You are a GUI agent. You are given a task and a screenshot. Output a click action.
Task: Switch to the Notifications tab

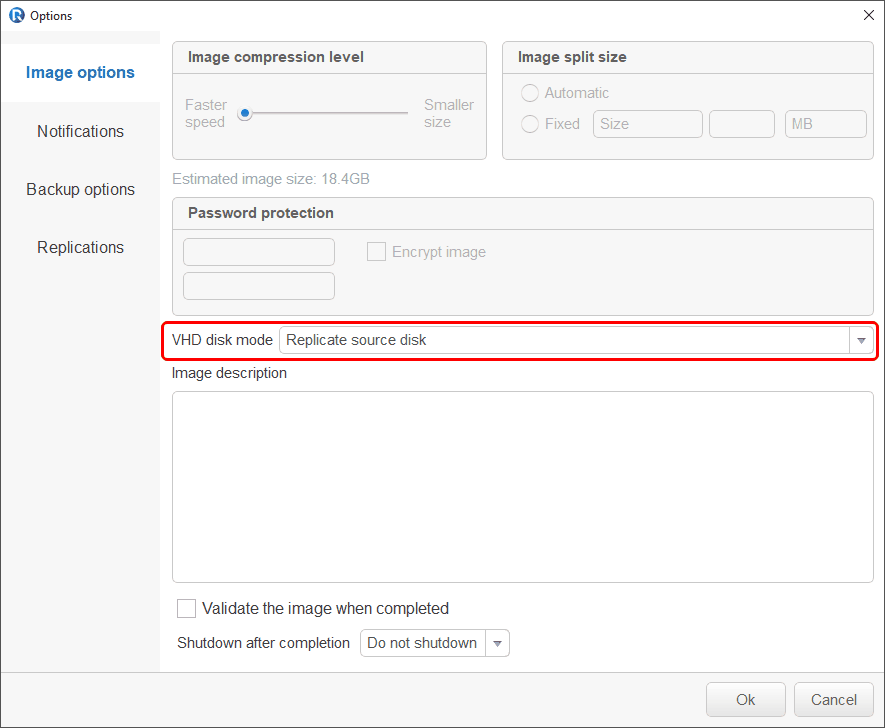coord(81,131)
